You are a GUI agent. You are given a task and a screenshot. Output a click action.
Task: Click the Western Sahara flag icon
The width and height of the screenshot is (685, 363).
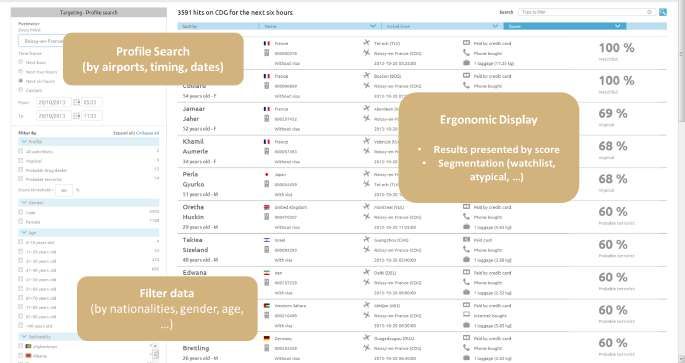pos(266,305)
